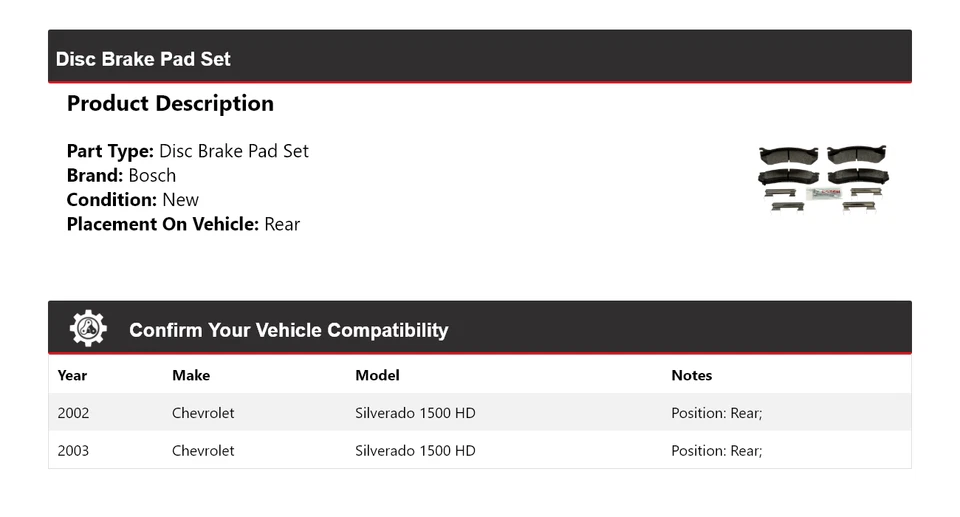Click the Brand: Bosch line
The image size is (960, 517).
(x=121, y=175)
